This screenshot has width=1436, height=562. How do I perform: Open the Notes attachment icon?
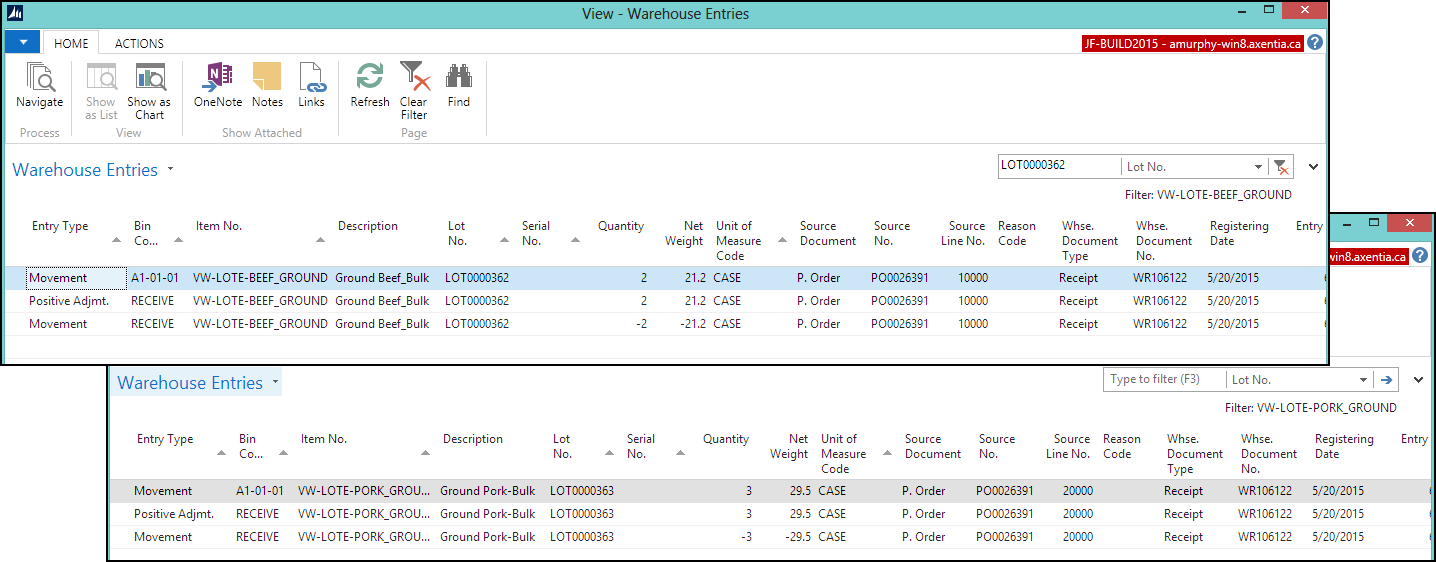tap(267, 78)
